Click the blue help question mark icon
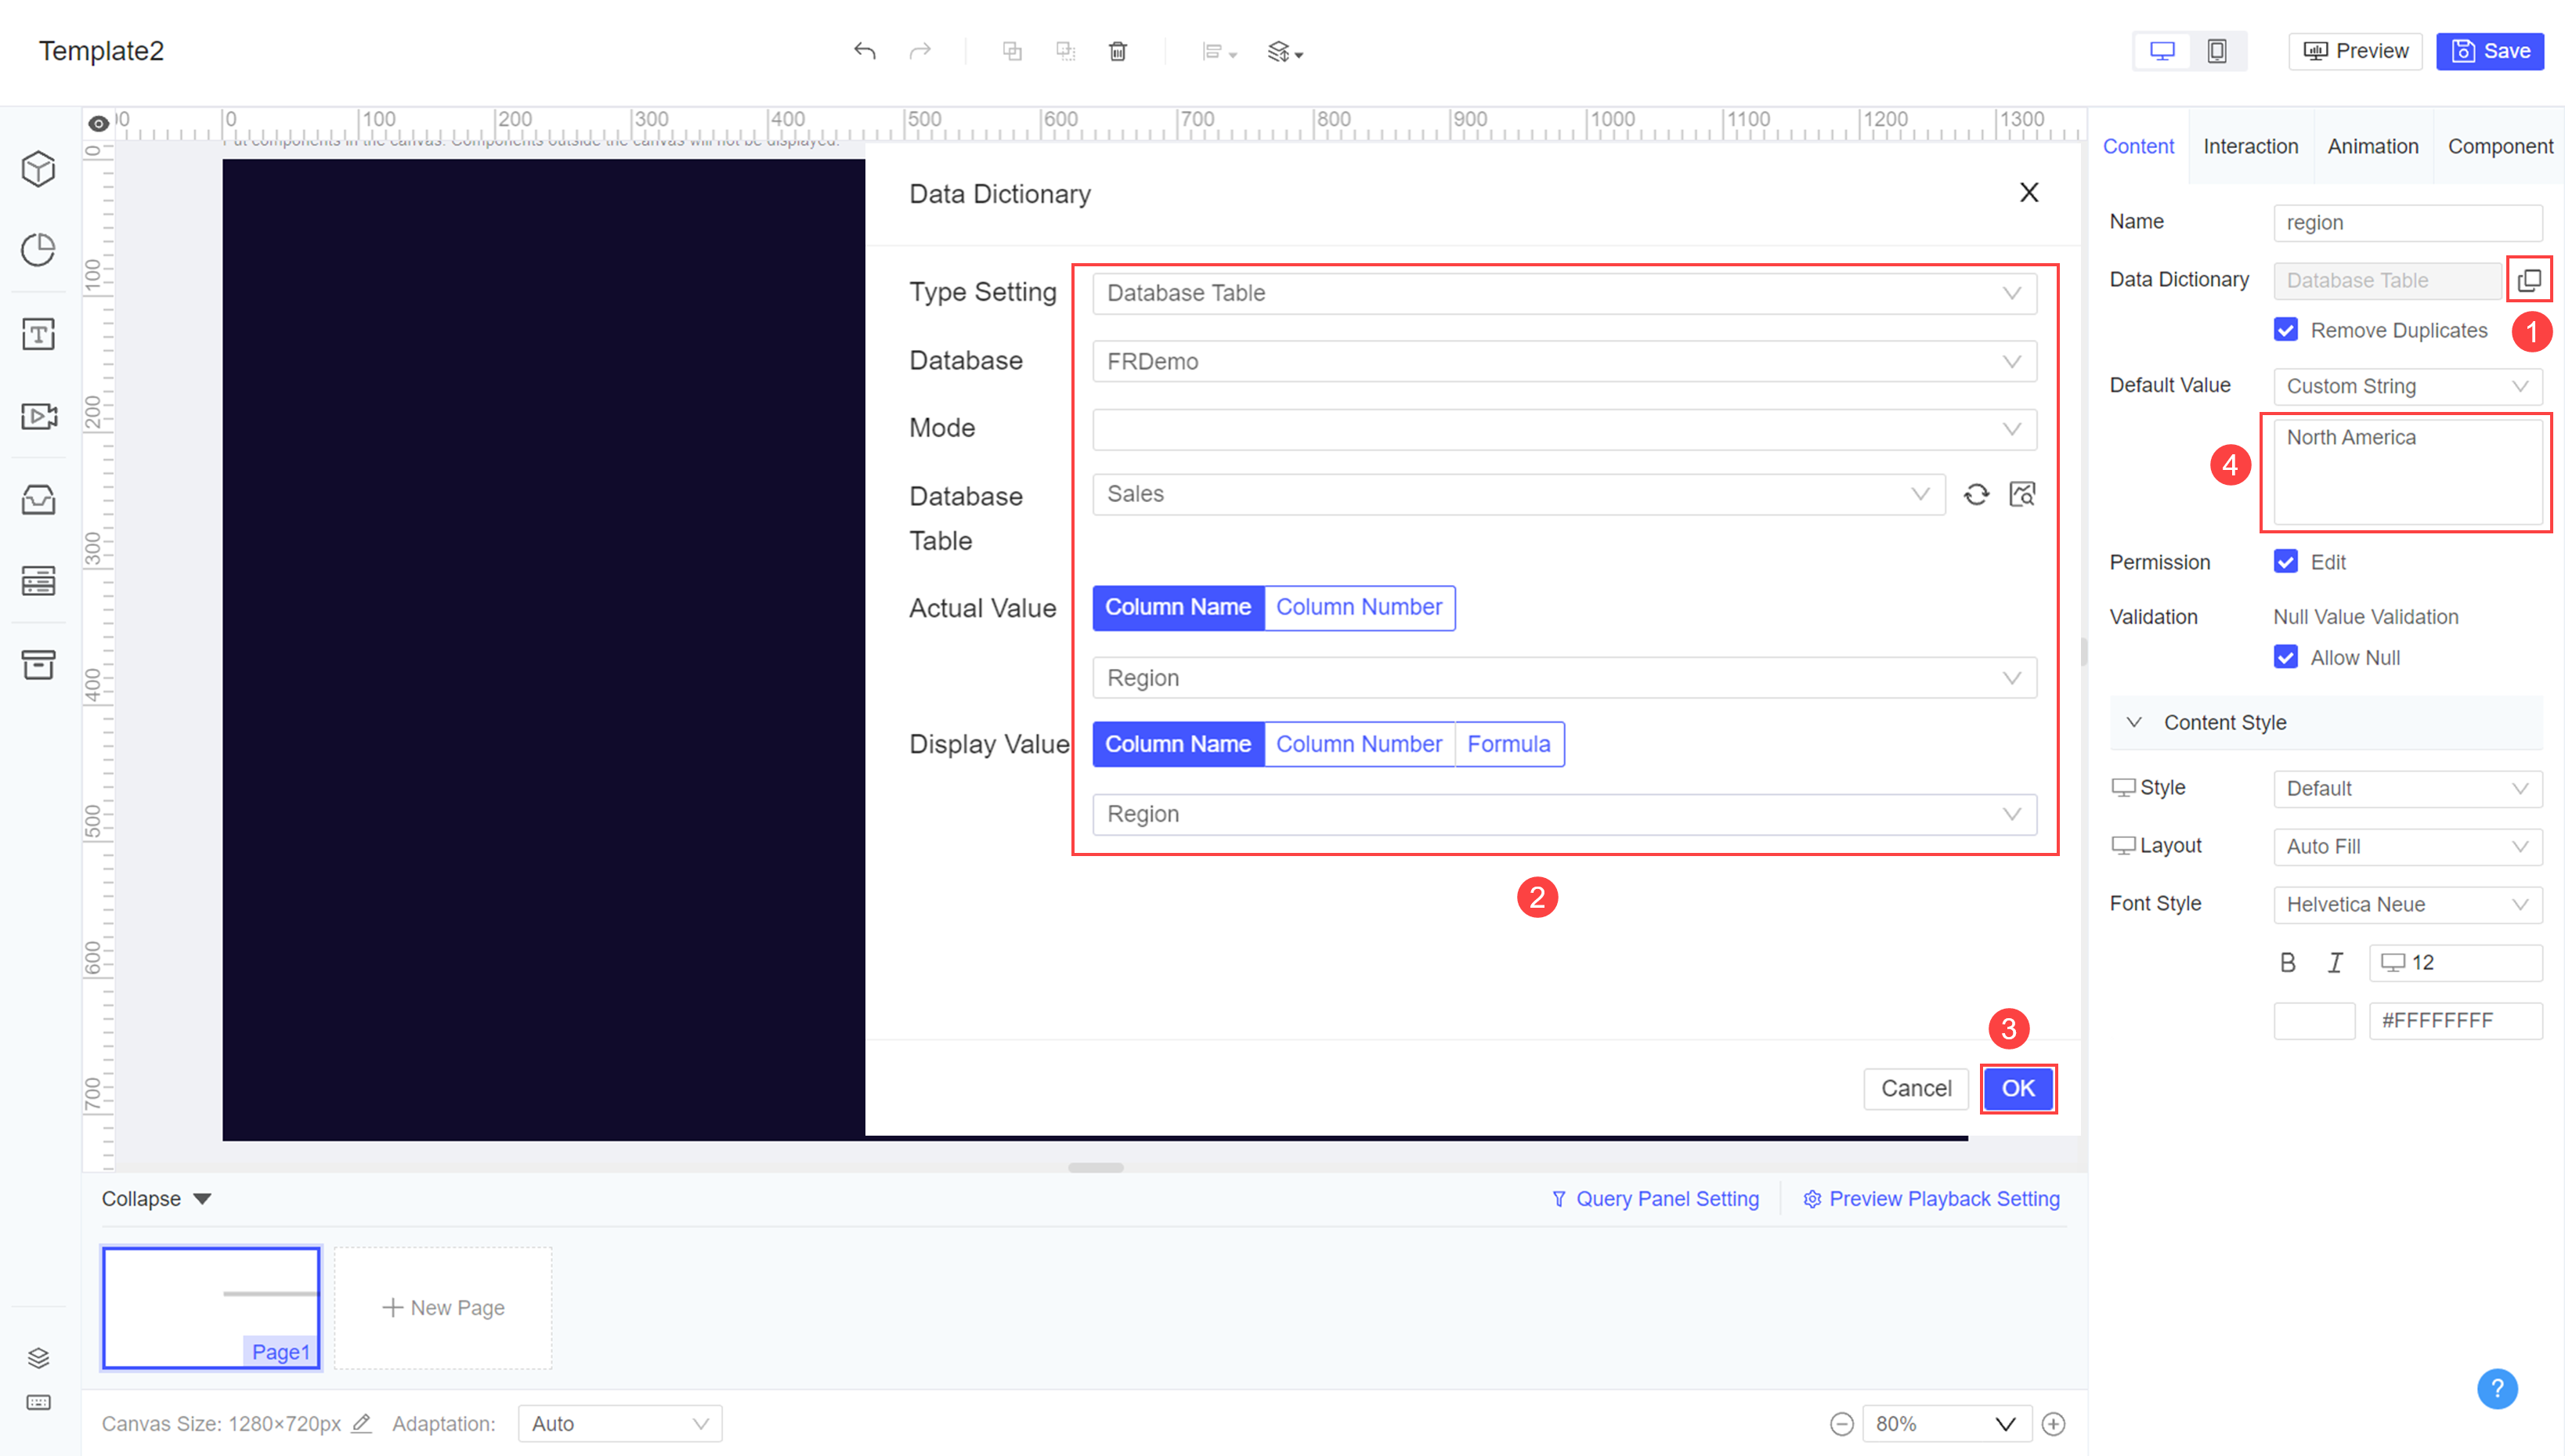The width and height of the screenshot is (2565, 1456). pos(2496,1388)
